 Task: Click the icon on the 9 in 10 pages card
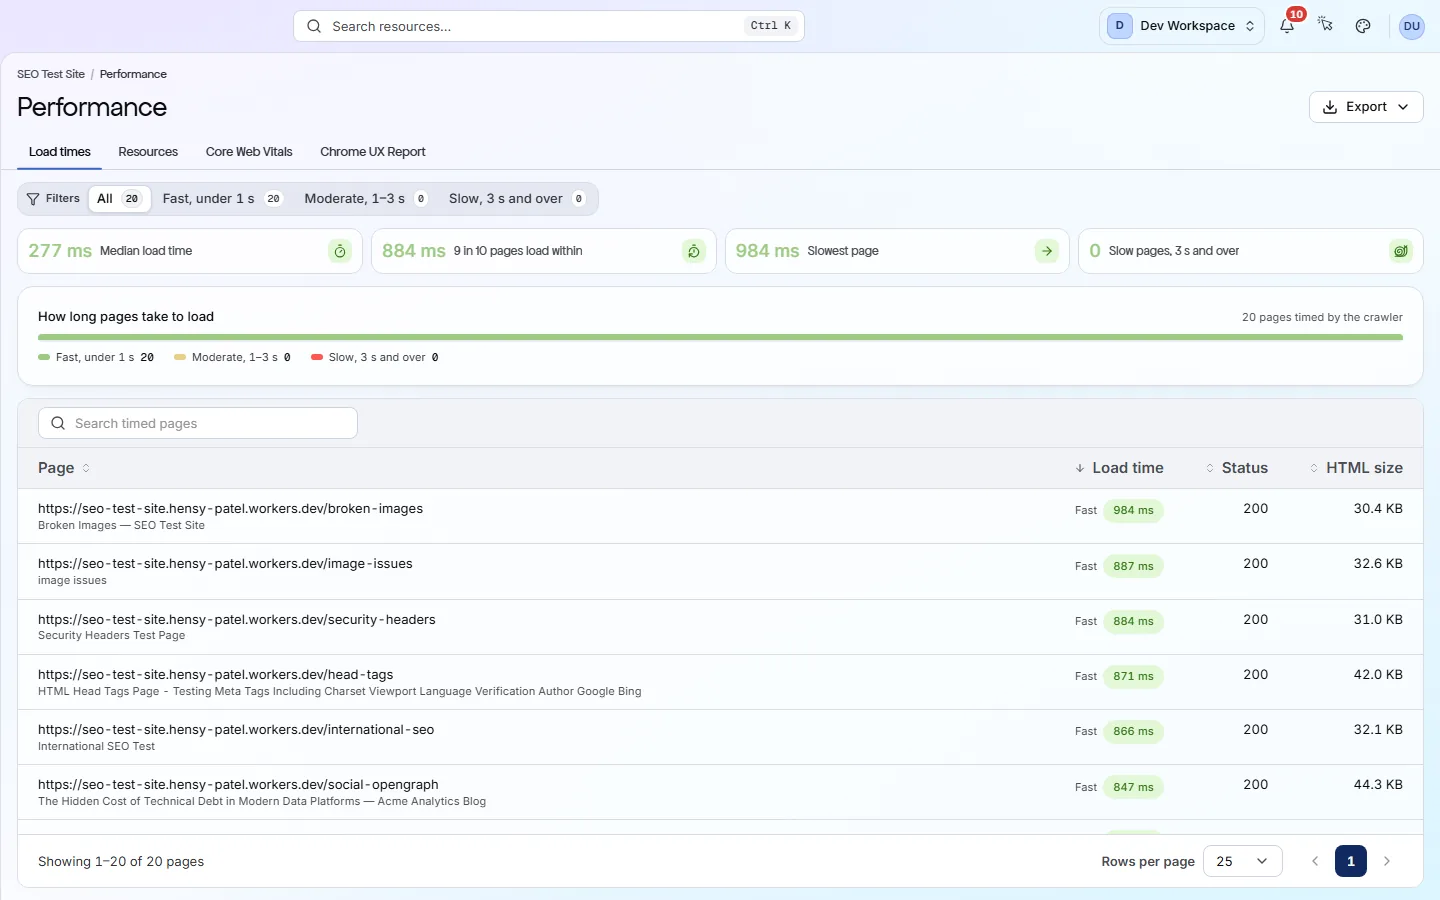[x=694, y=251]
